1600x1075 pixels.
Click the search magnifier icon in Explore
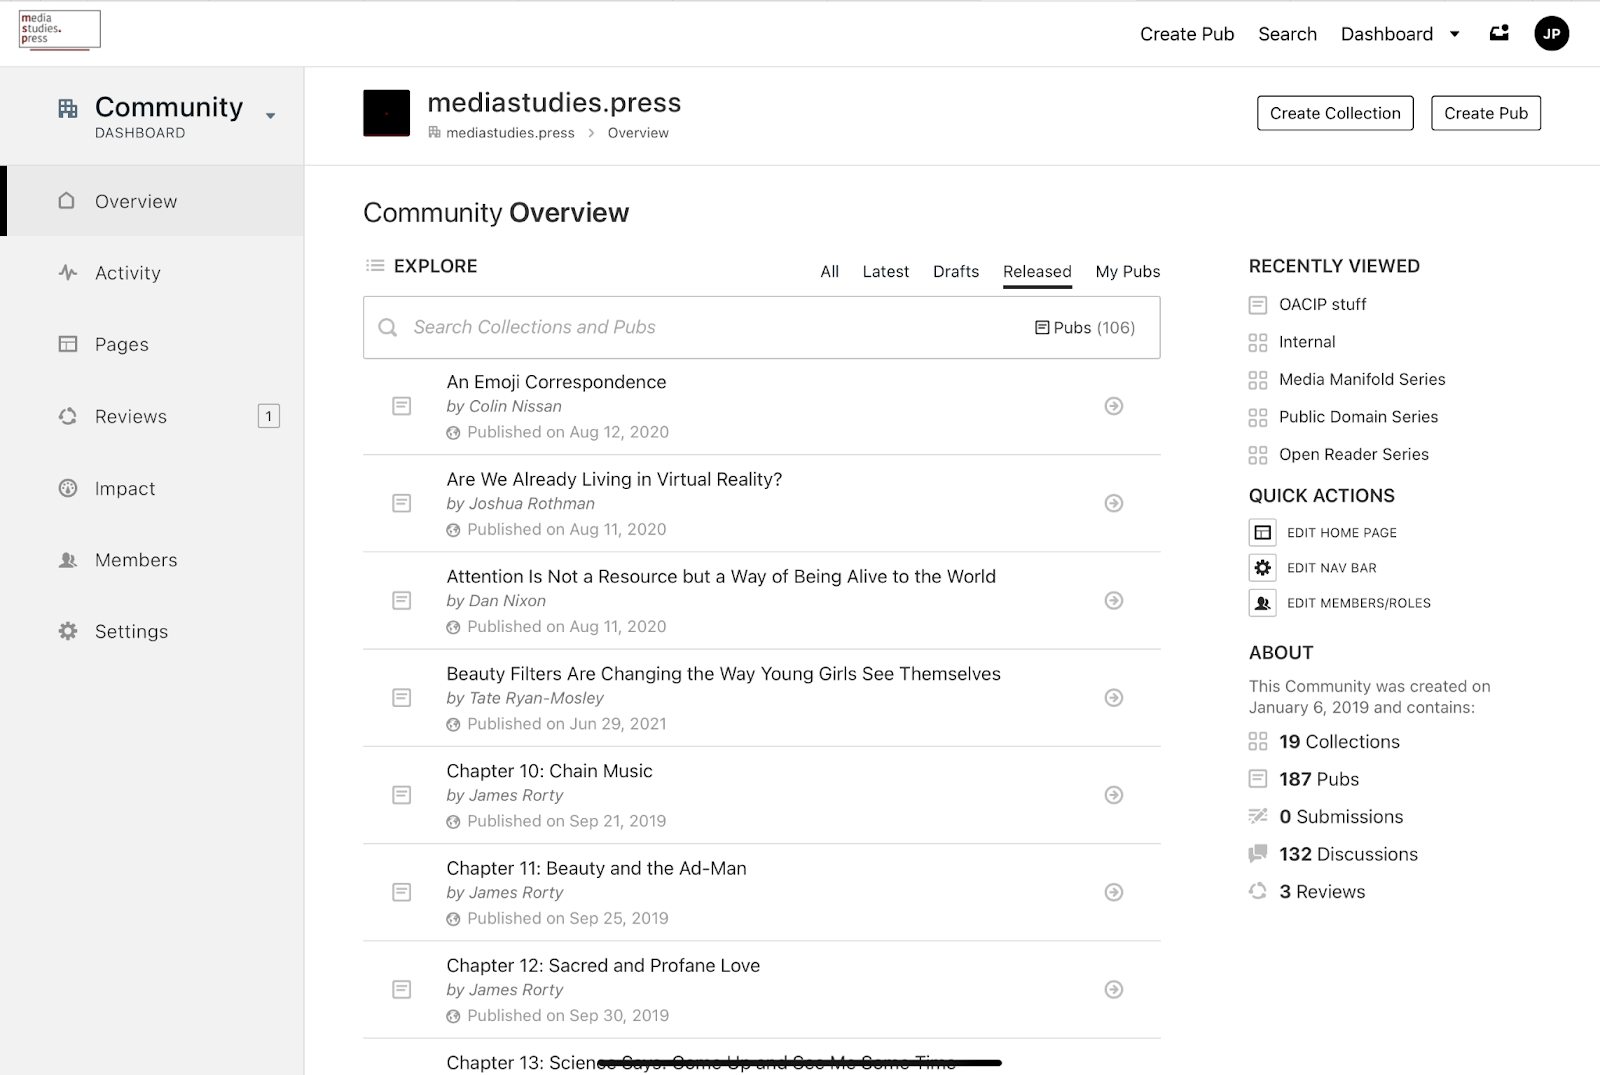coord(388,327)
